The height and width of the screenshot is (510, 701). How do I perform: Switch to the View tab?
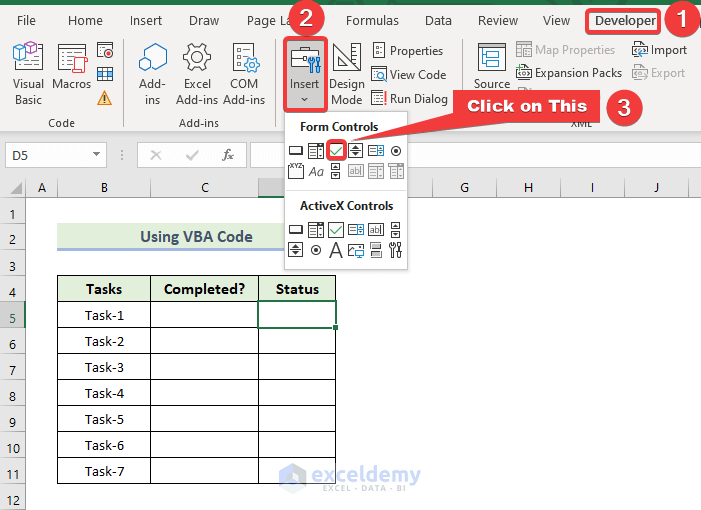click(x=557, y=21)
